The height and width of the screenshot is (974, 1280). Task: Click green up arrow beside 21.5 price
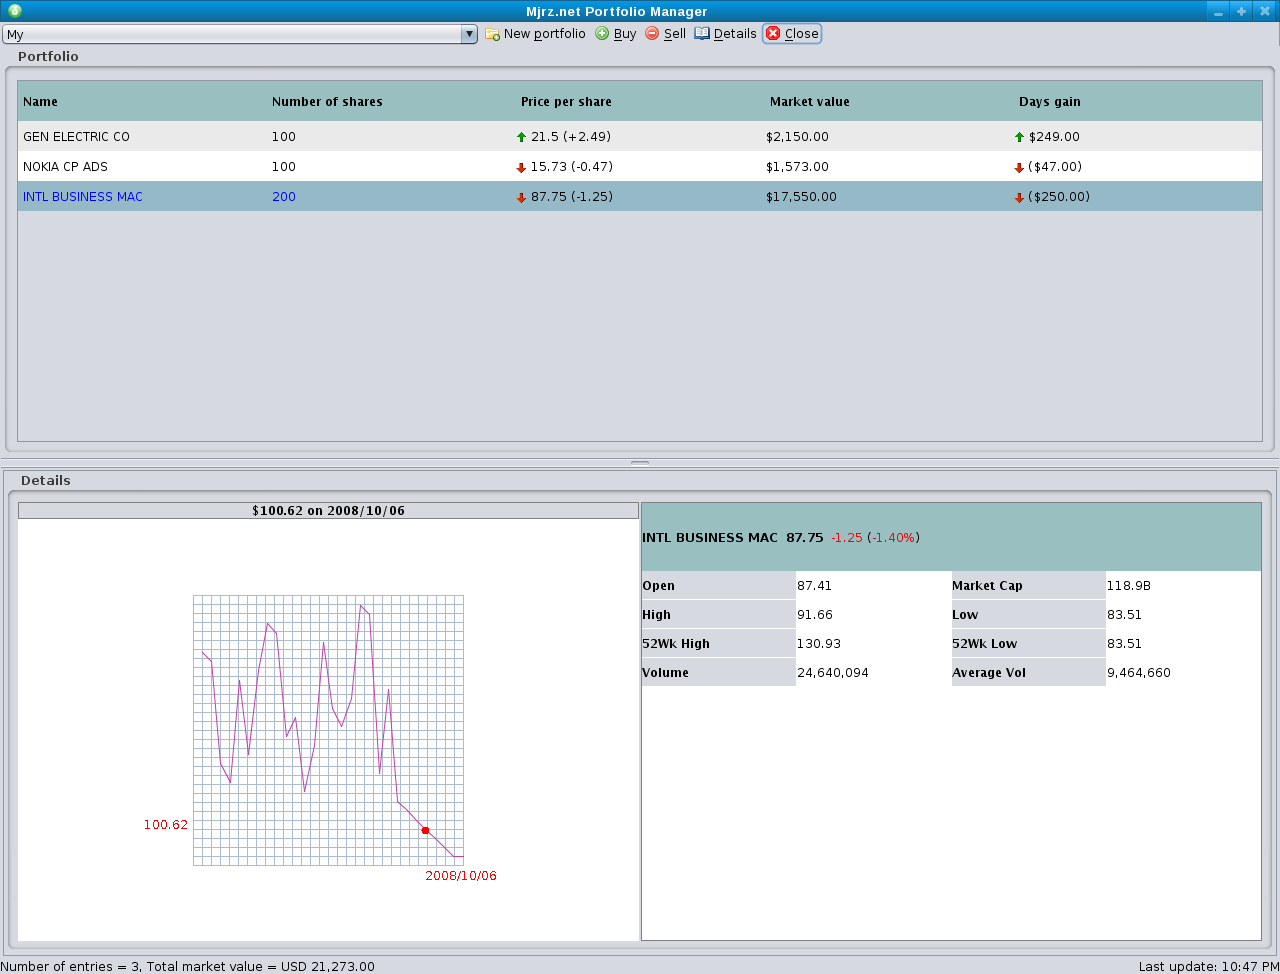(x=521, y=137)
